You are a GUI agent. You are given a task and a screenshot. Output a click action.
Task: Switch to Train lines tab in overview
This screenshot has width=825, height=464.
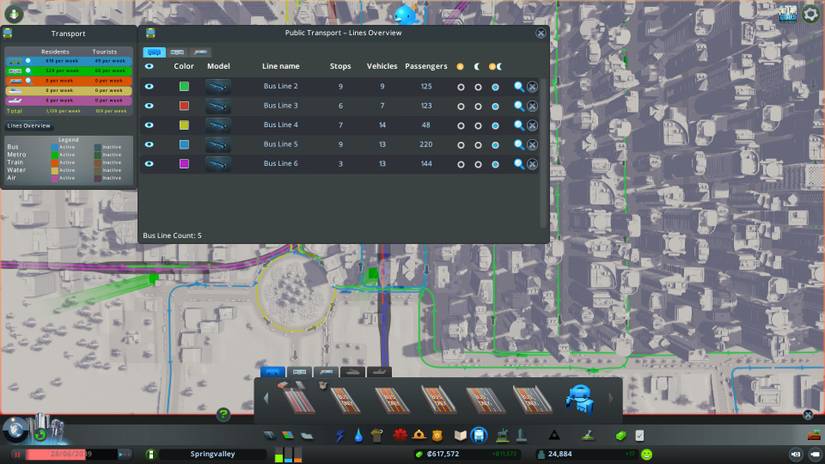click(200, 52)
